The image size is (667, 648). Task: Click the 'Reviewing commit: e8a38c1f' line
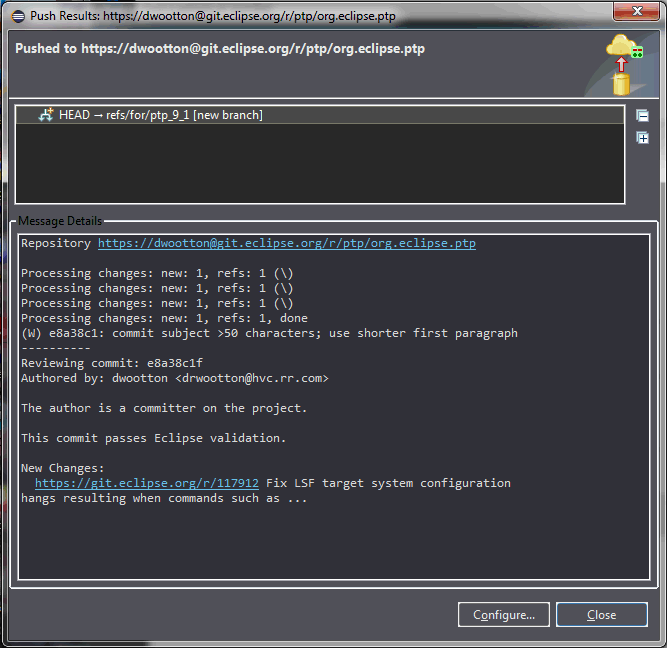[x=112, y=363]
